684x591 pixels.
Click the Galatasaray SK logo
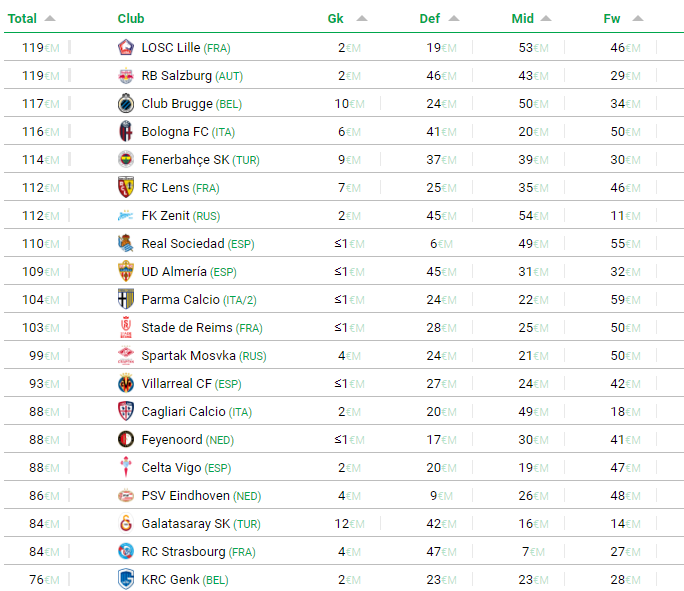126,523
